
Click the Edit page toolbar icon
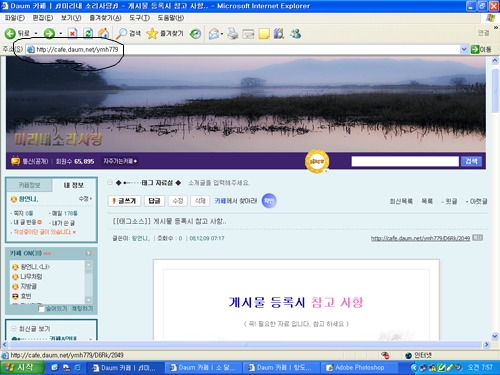(x=248, y=34)
